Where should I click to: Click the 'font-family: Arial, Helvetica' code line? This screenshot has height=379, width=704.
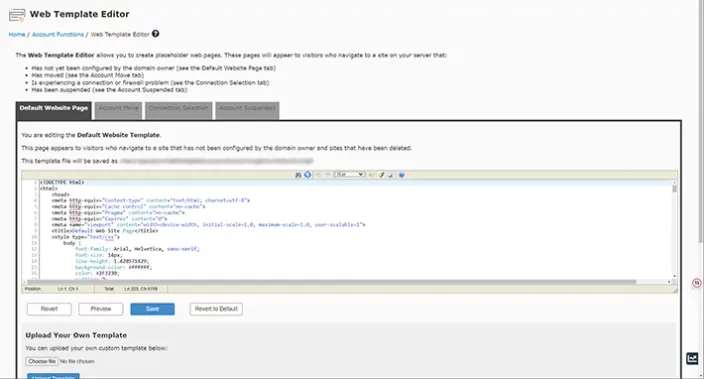(x=137, y=249)
